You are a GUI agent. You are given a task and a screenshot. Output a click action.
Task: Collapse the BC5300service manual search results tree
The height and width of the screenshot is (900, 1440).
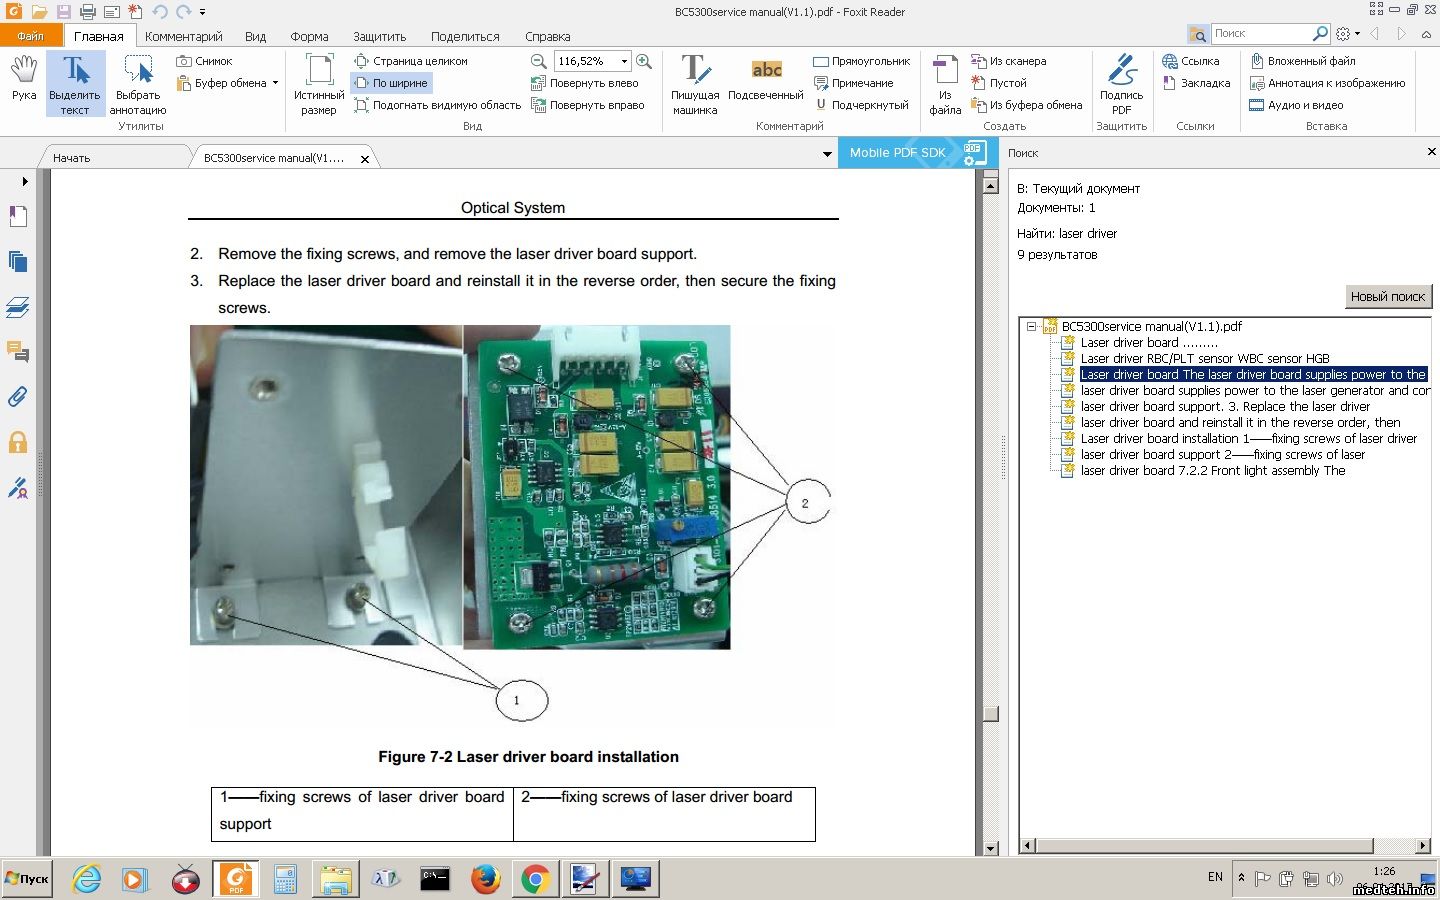point(1031,326)
